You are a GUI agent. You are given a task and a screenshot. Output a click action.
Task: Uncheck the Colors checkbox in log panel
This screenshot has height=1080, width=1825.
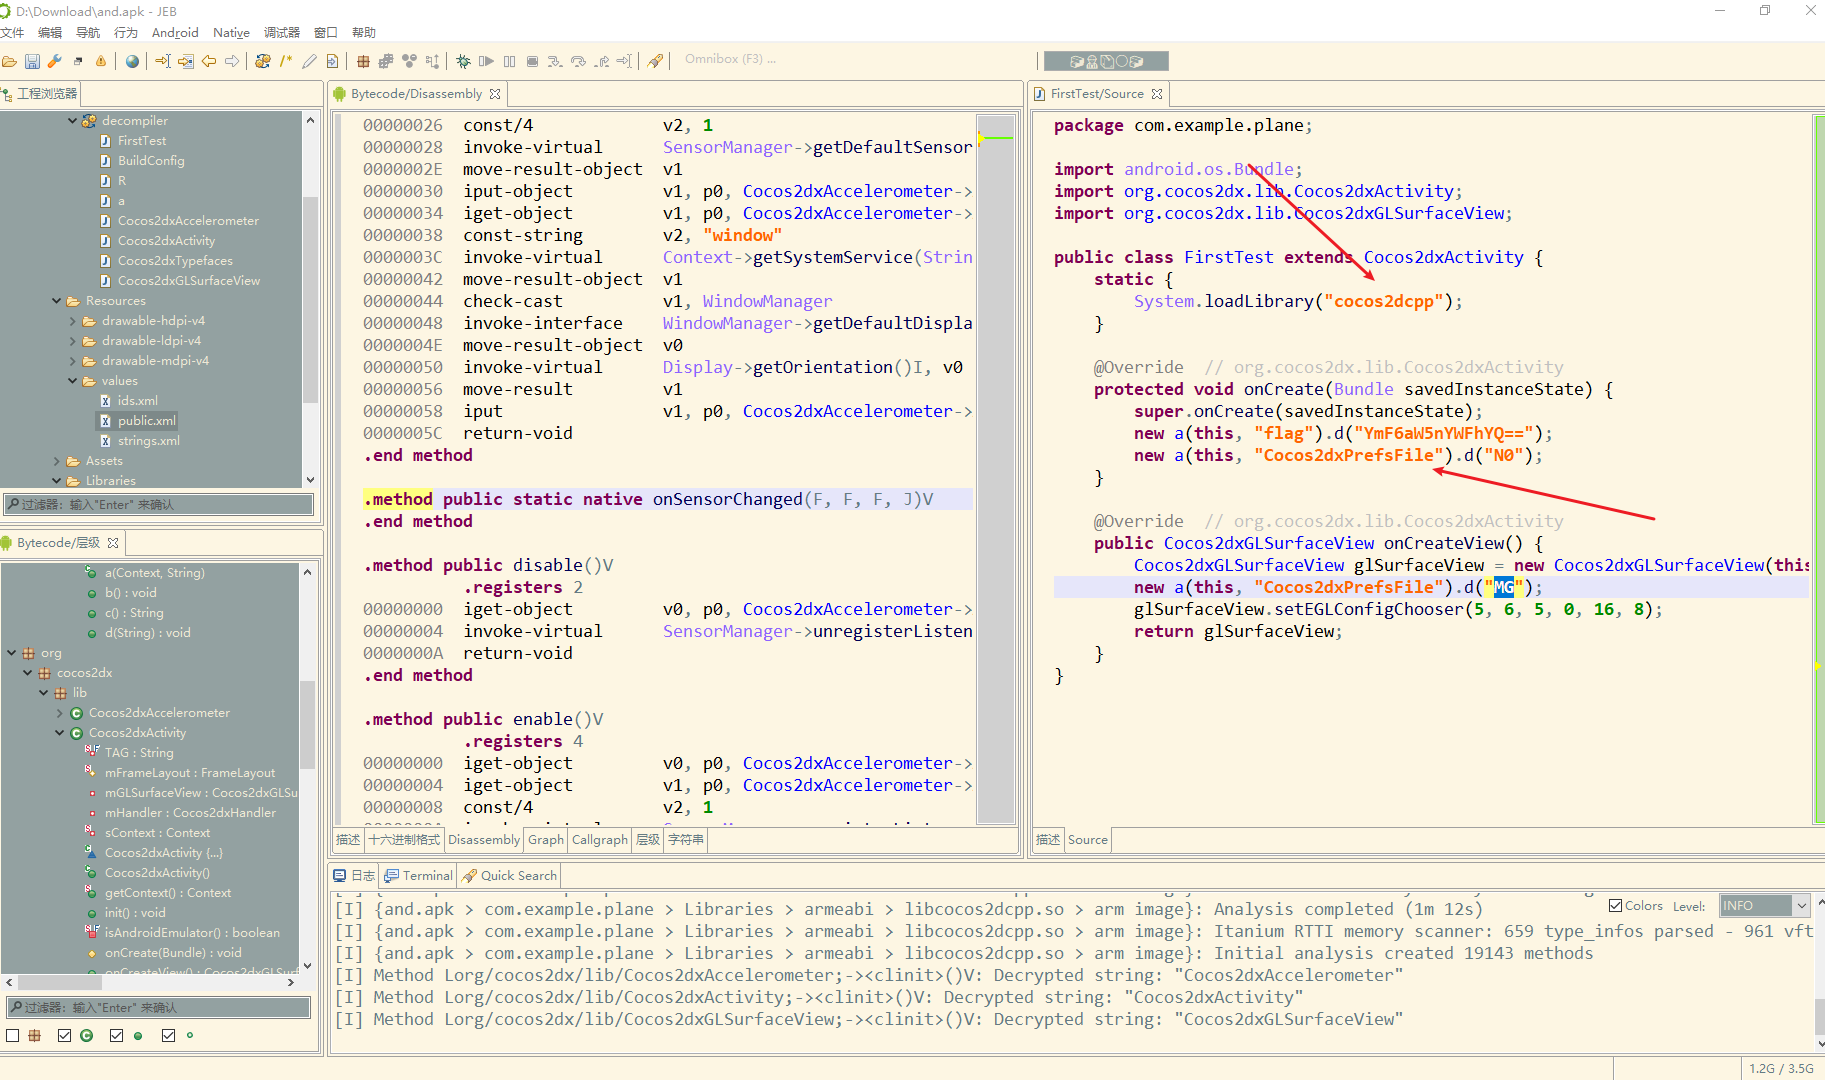coord(1615,905)
